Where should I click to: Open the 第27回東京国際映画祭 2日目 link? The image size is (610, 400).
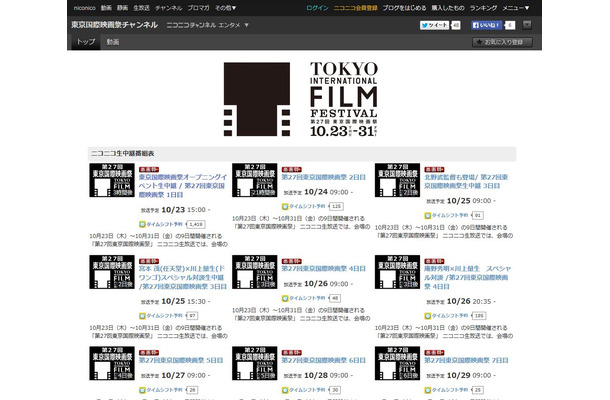tap(323, 177)
